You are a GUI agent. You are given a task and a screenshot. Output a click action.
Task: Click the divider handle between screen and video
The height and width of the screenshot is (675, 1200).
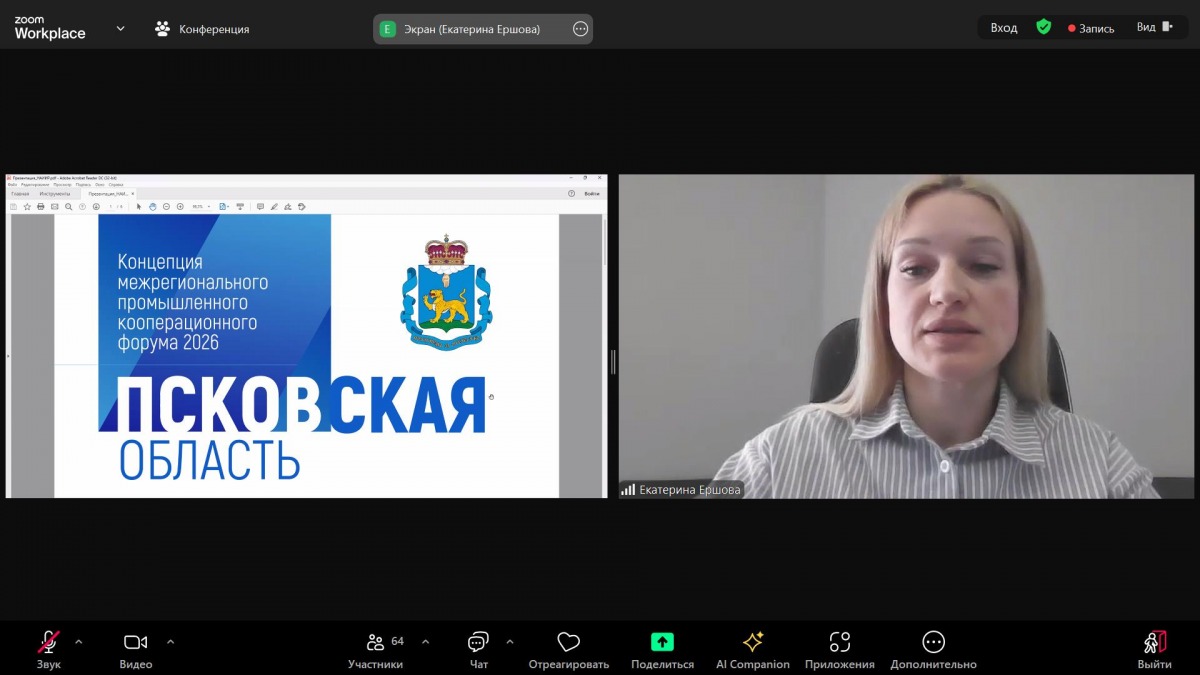coord(613,362)
